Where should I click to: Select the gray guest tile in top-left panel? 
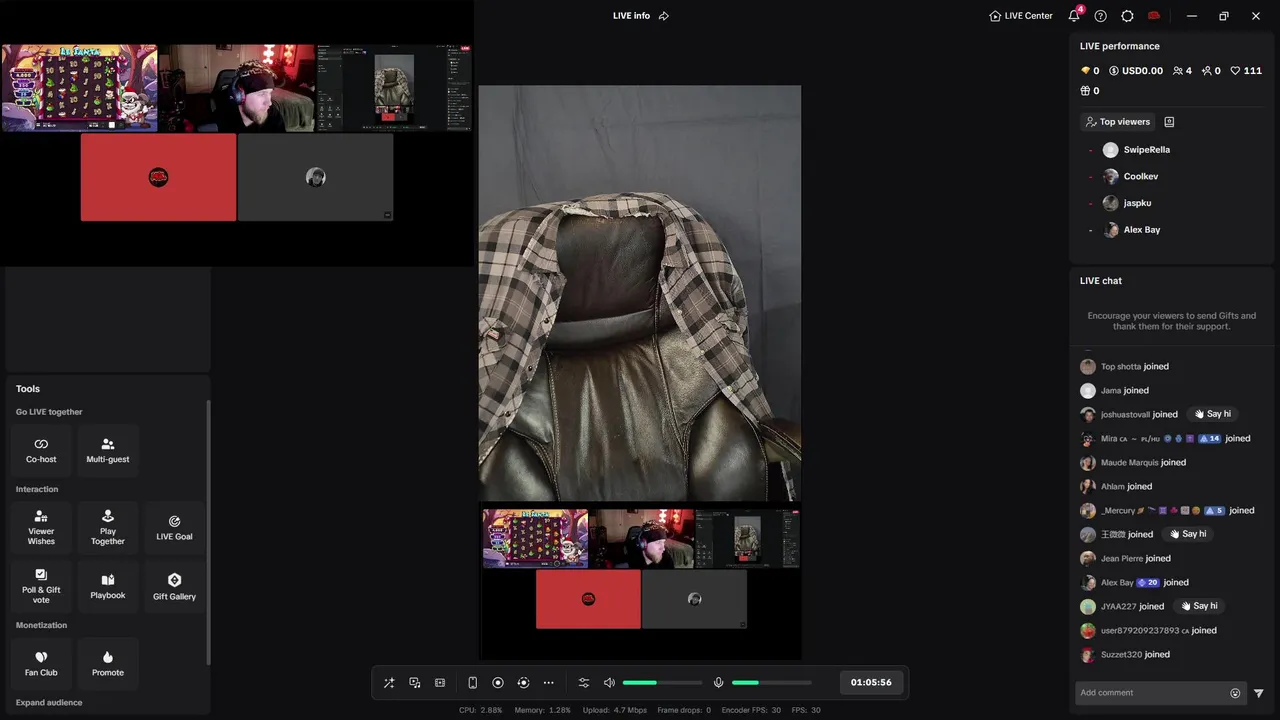click(315, 177)
